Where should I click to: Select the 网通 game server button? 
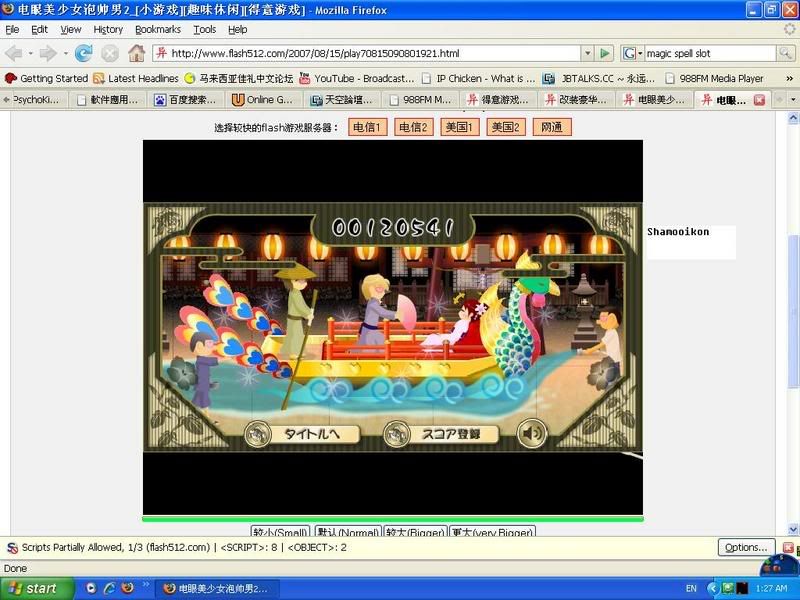coord(552,127)
